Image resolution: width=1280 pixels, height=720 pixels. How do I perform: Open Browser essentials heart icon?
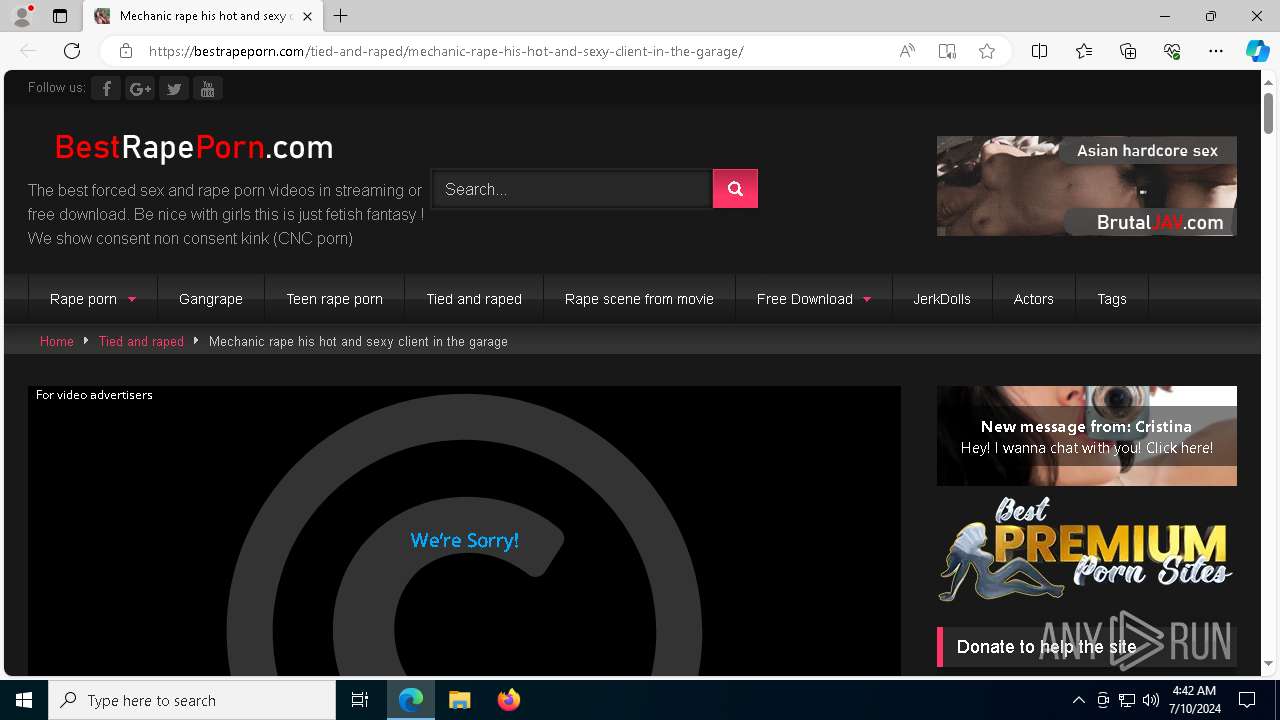point(1172,51)
